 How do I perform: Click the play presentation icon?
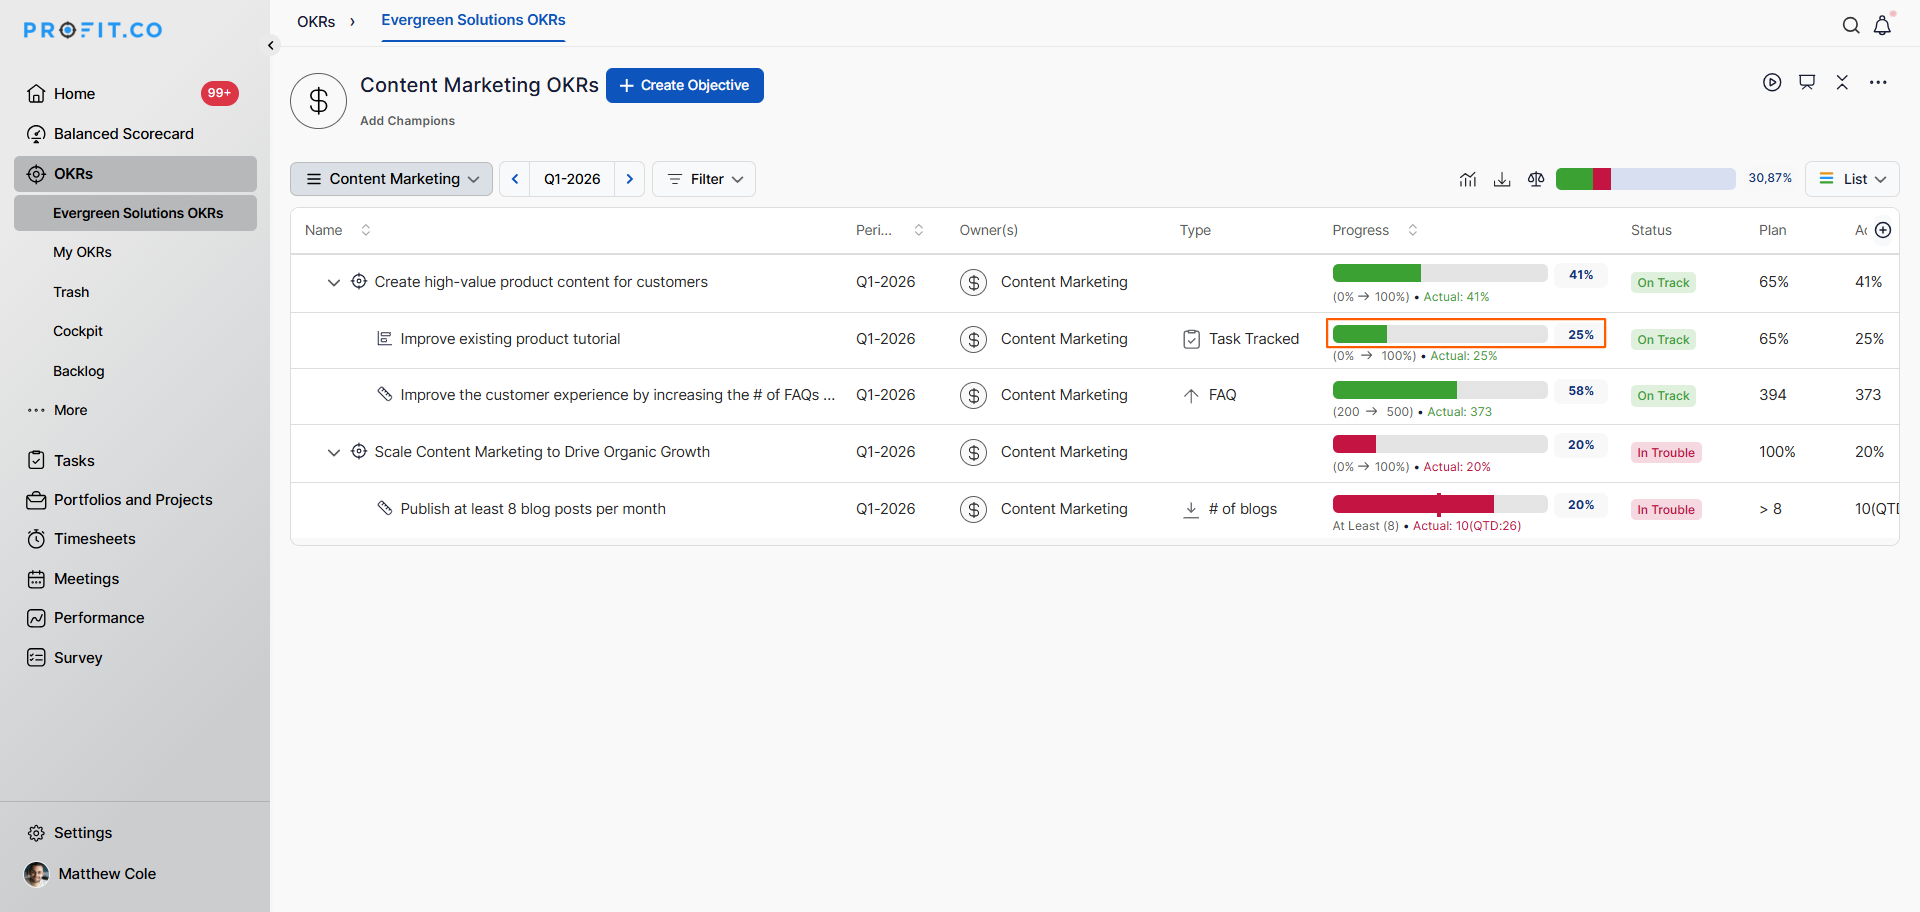[x=1772, y=83]
